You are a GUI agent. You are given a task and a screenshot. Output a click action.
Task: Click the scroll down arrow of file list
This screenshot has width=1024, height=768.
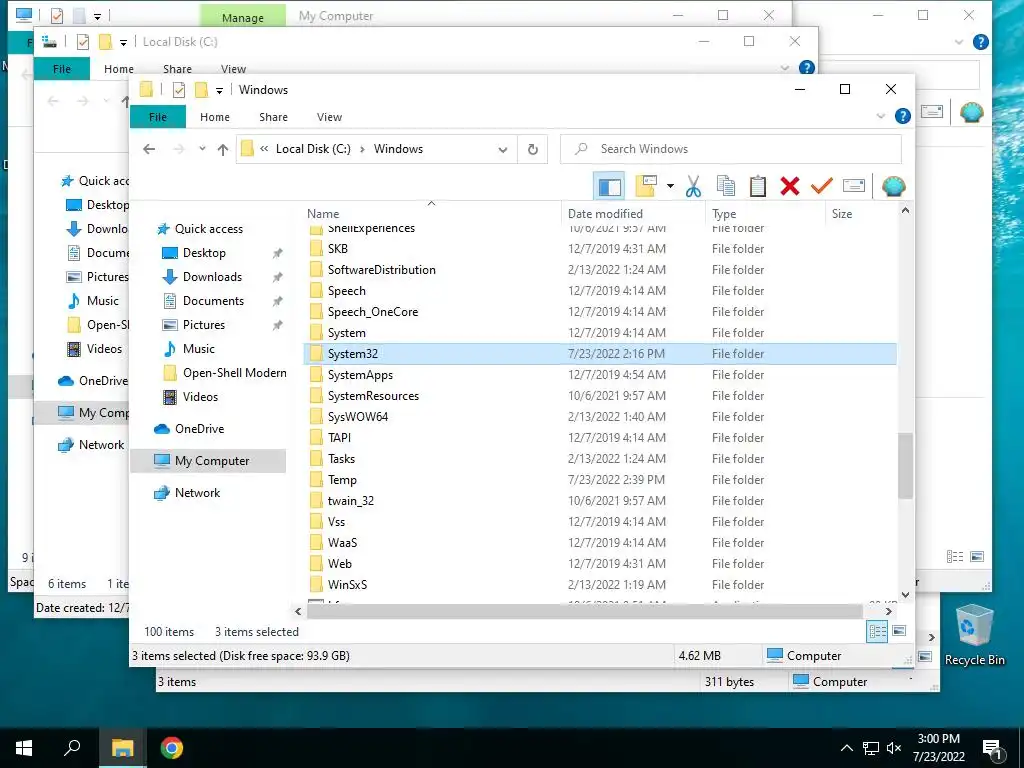pos(905,595)
